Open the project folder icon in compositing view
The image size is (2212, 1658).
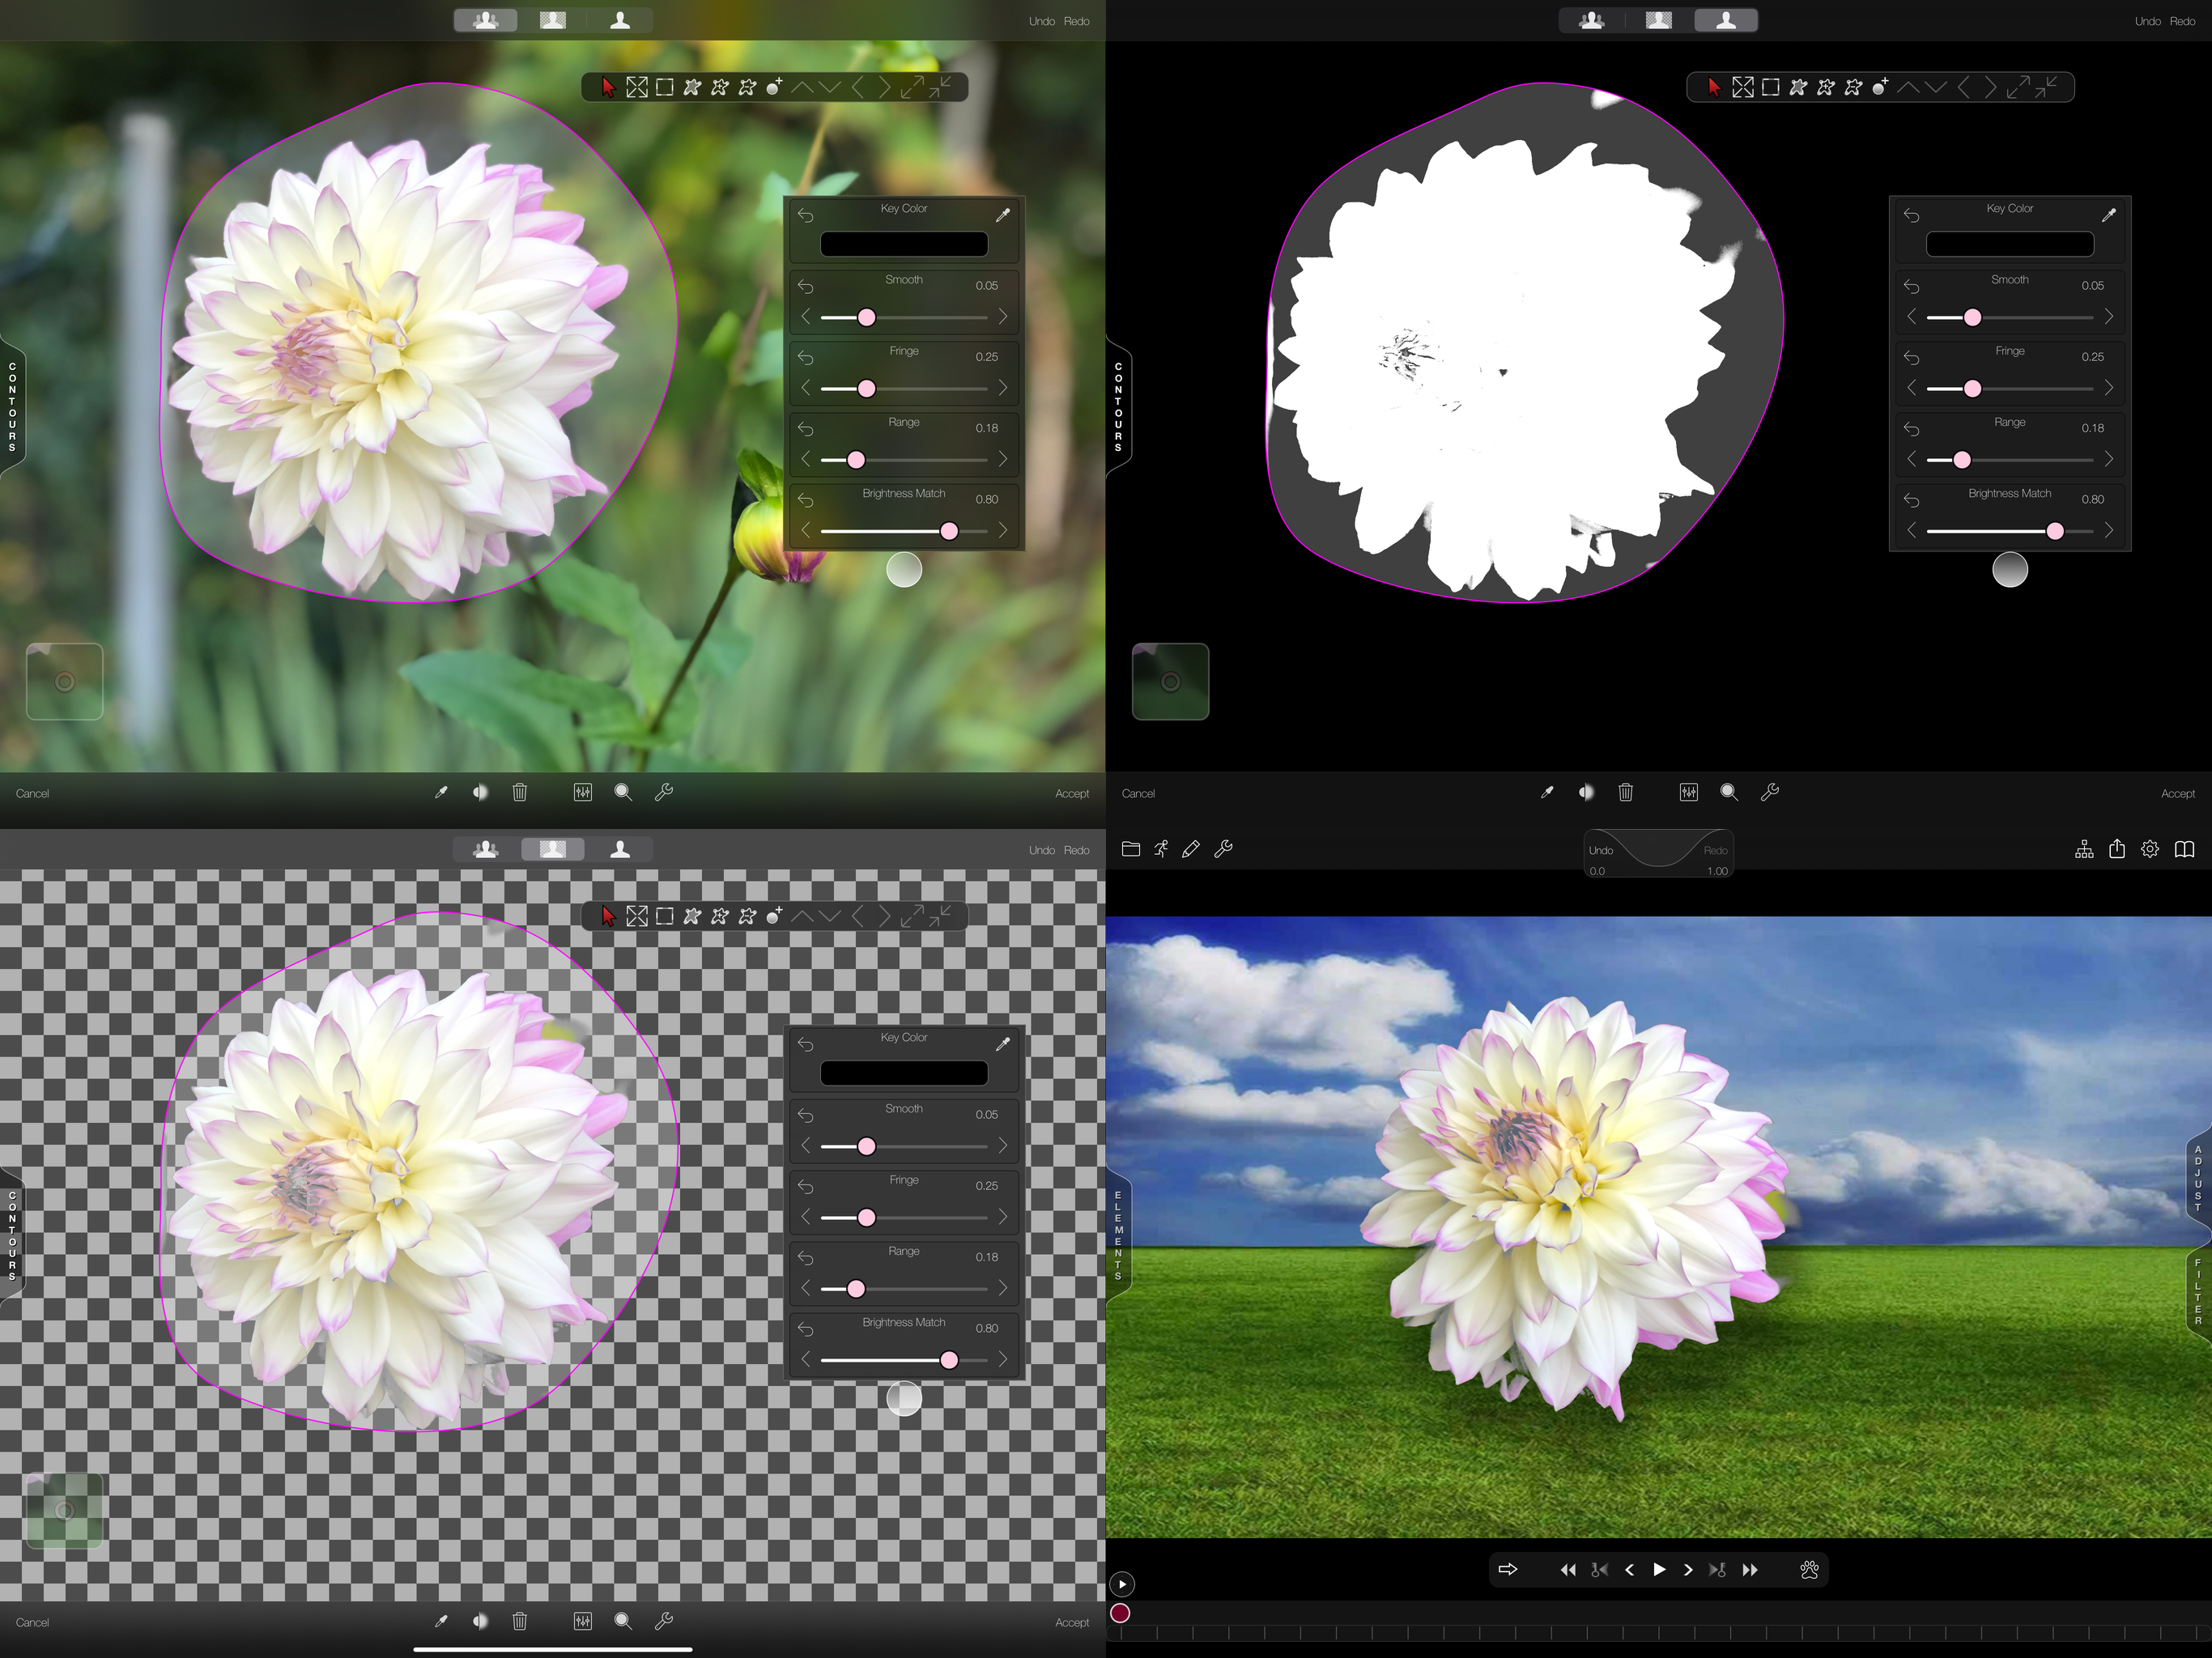tap(1131, 849)
